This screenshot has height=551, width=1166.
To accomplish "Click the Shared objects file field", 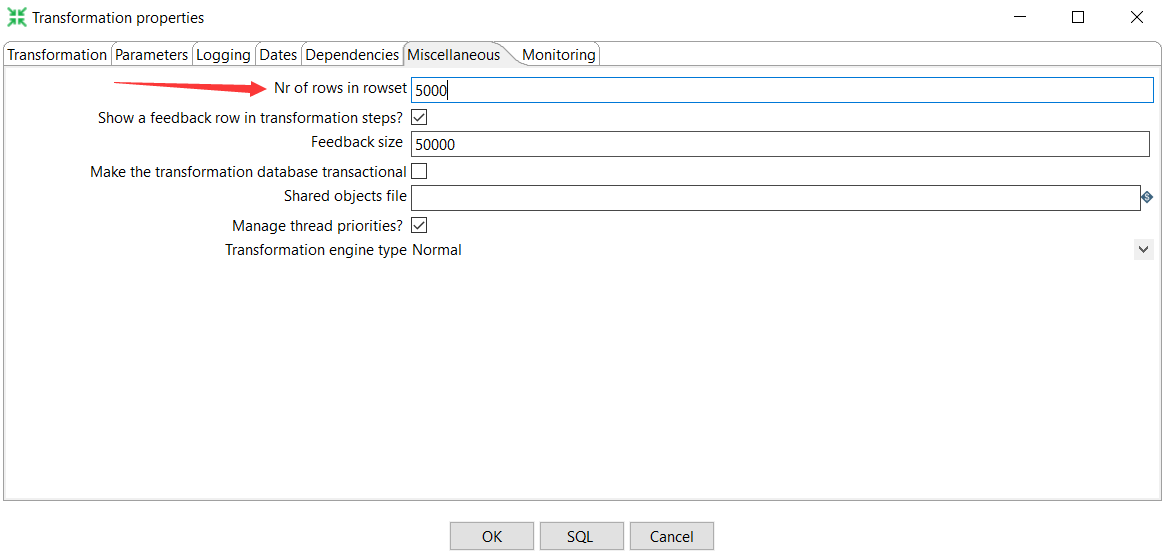I will [776, 198].
